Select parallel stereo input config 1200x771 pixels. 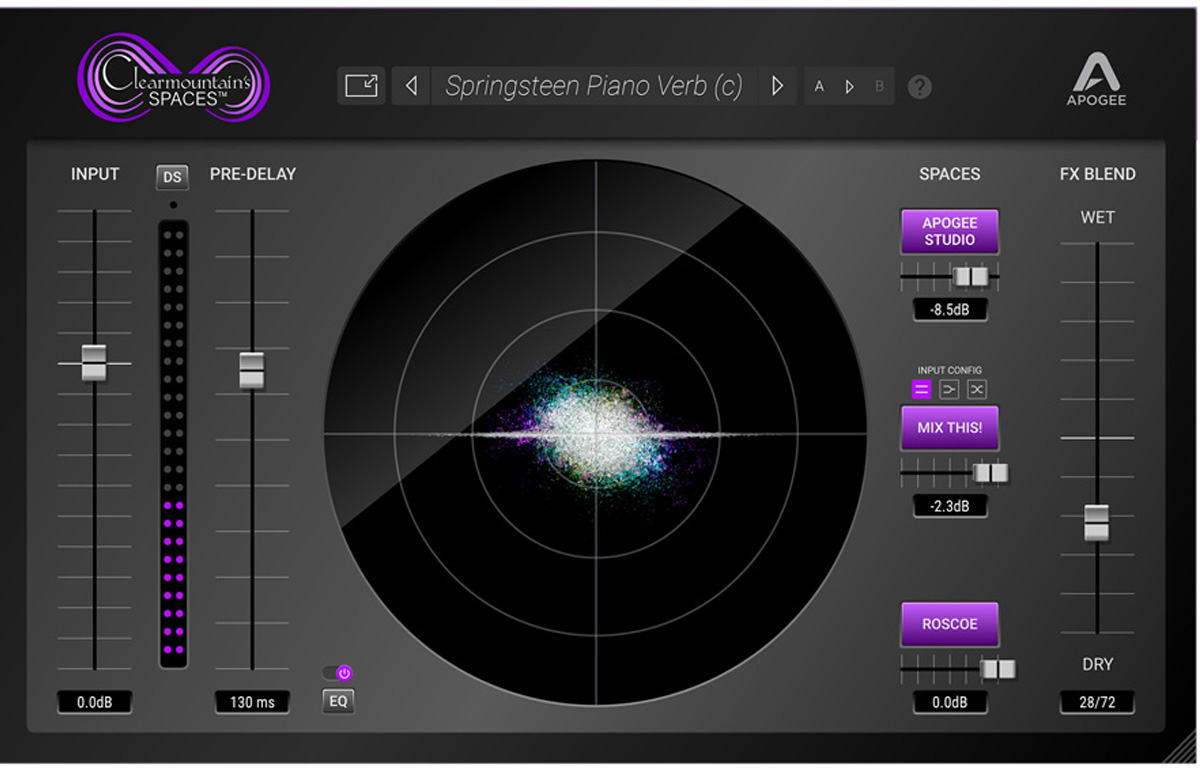click(922, 390)
